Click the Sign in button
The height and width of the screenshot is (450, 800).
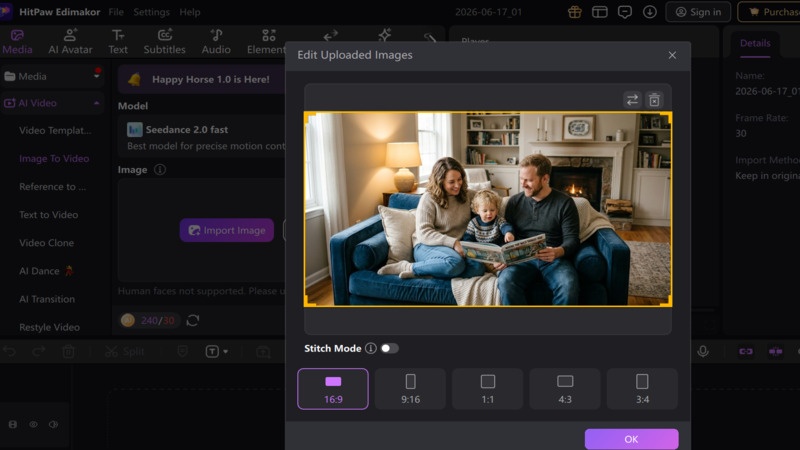click(698, 12)
